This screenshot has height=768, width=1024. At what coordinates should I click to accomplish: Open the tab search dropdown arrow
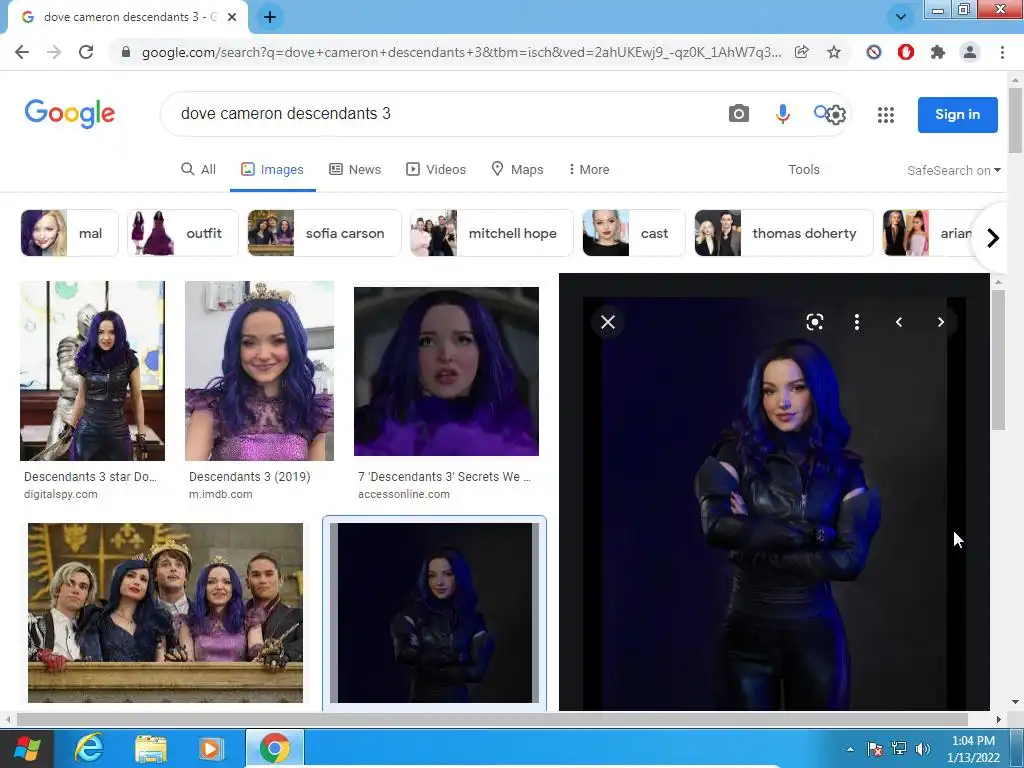tap(901, 17)
